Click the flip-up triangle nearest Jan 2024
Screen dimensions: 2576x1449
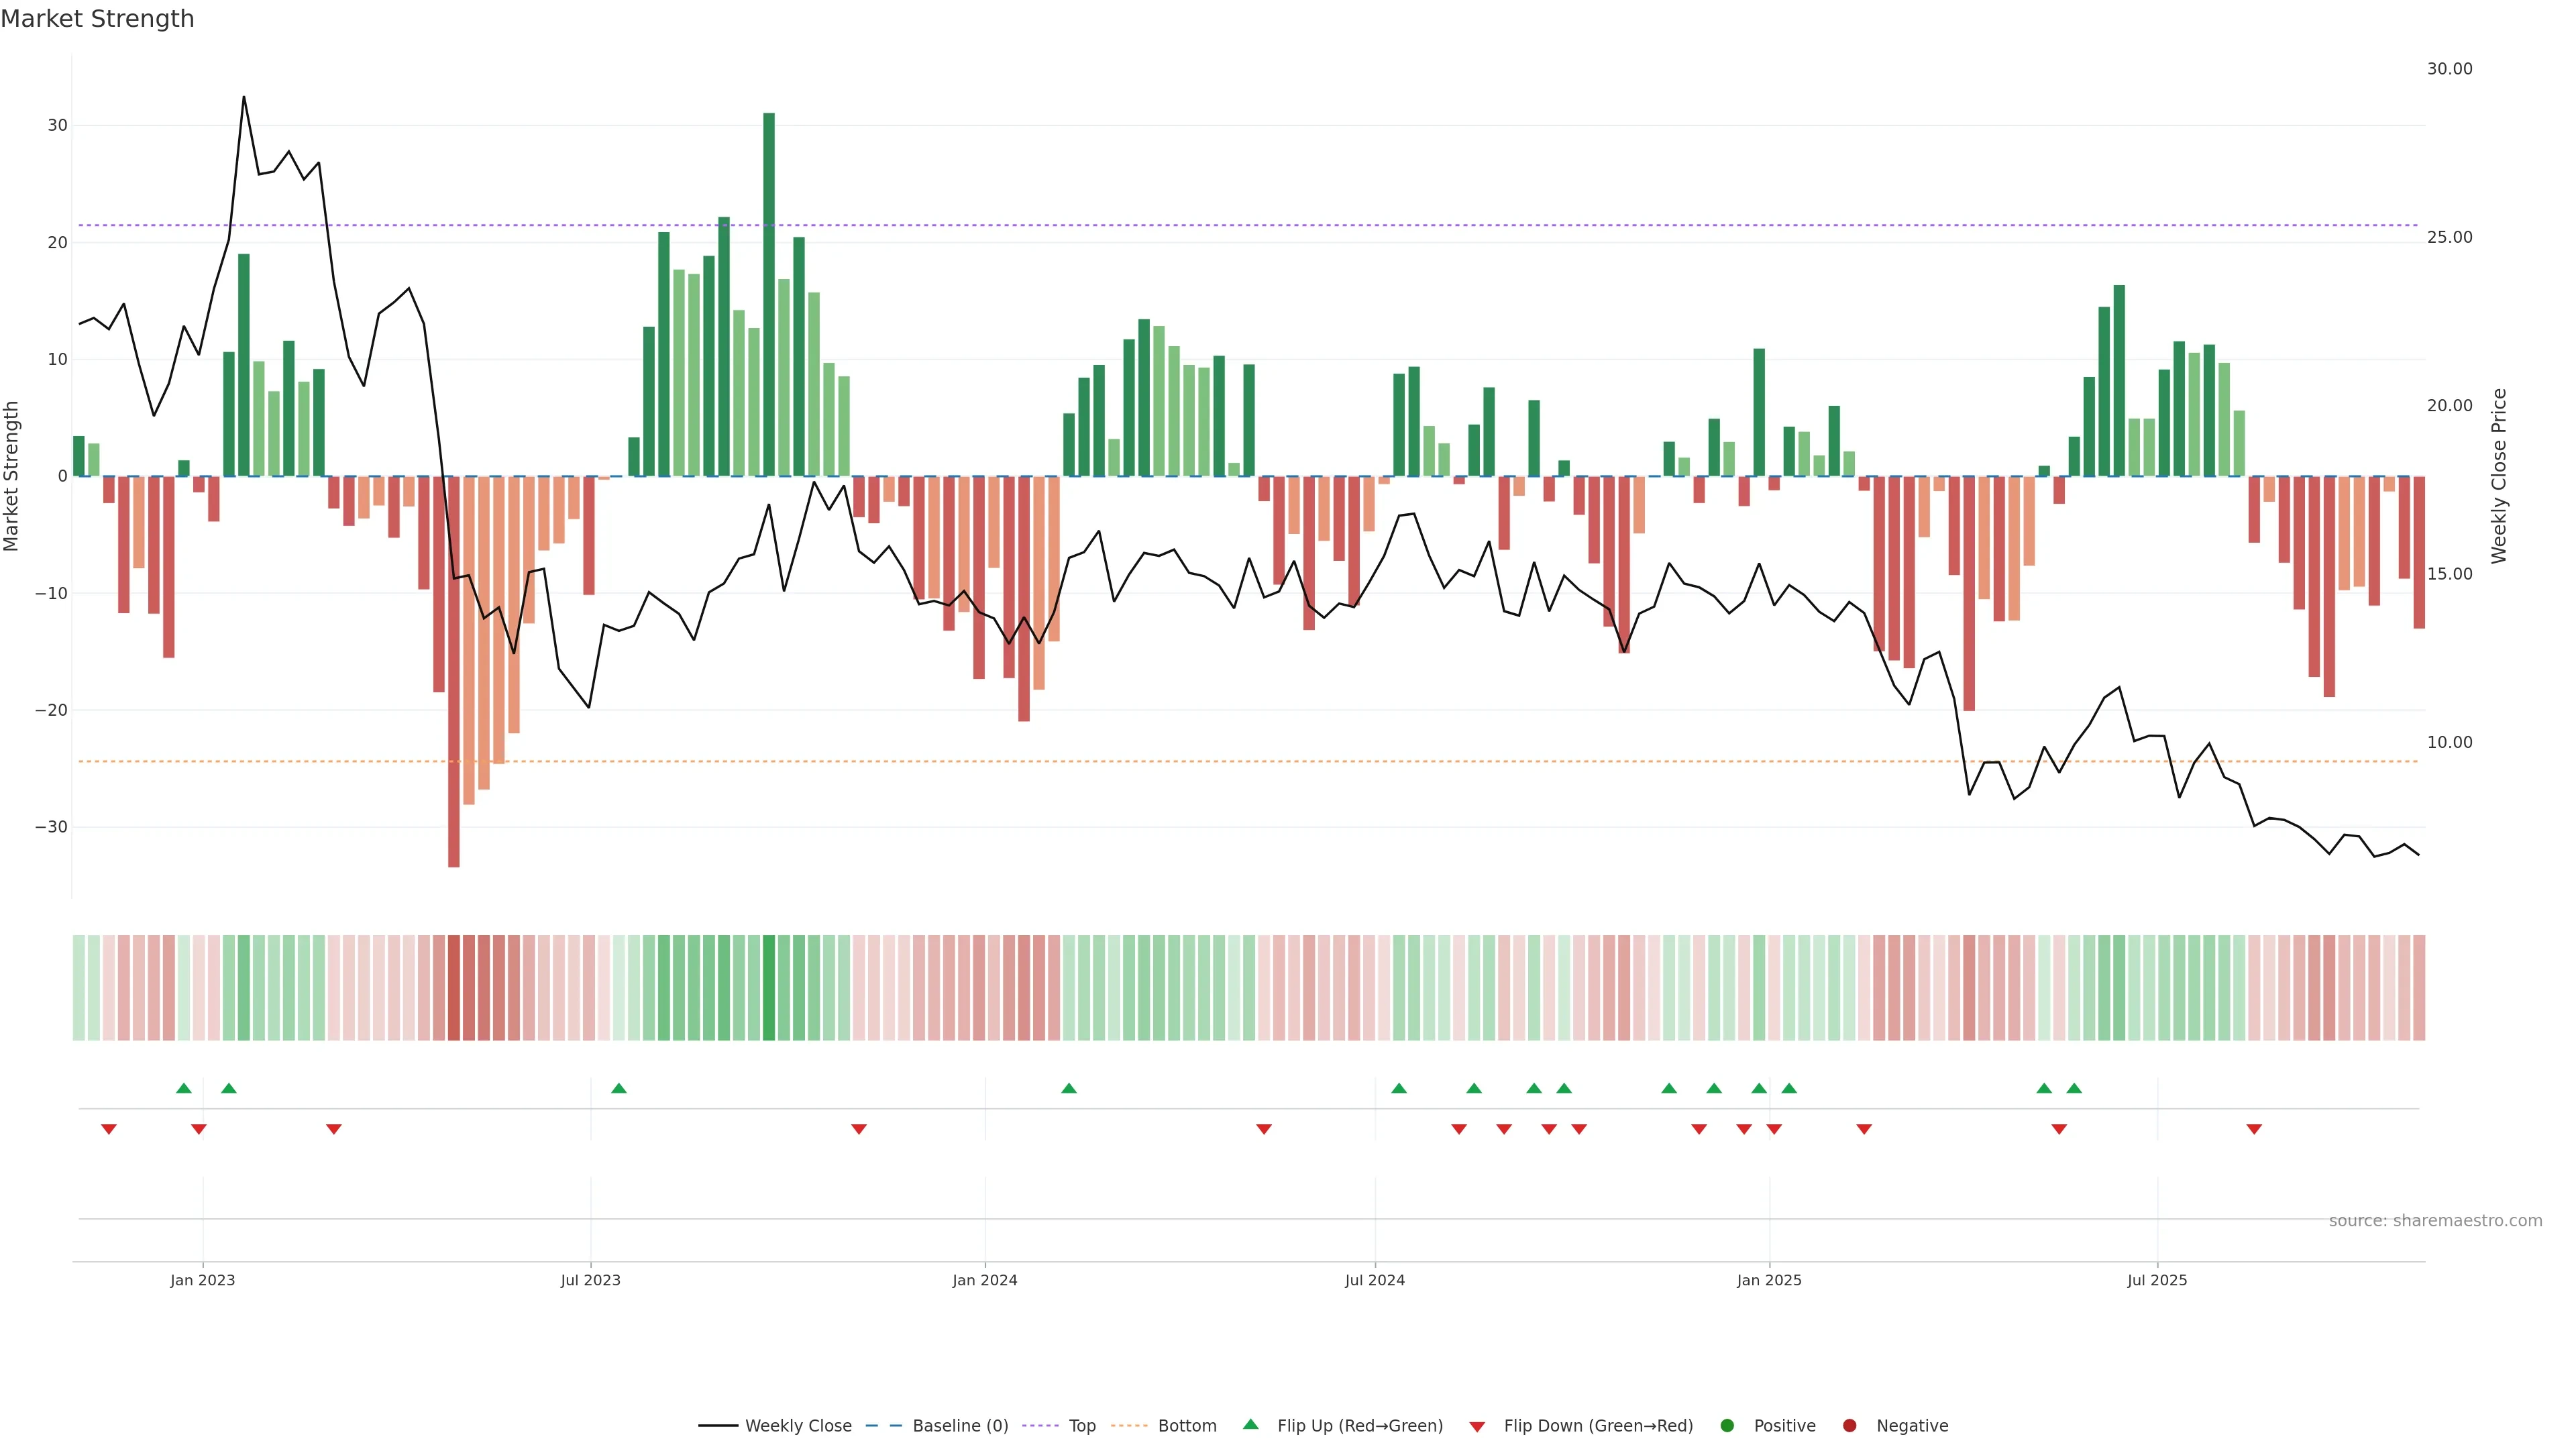pos(1069,1088)
